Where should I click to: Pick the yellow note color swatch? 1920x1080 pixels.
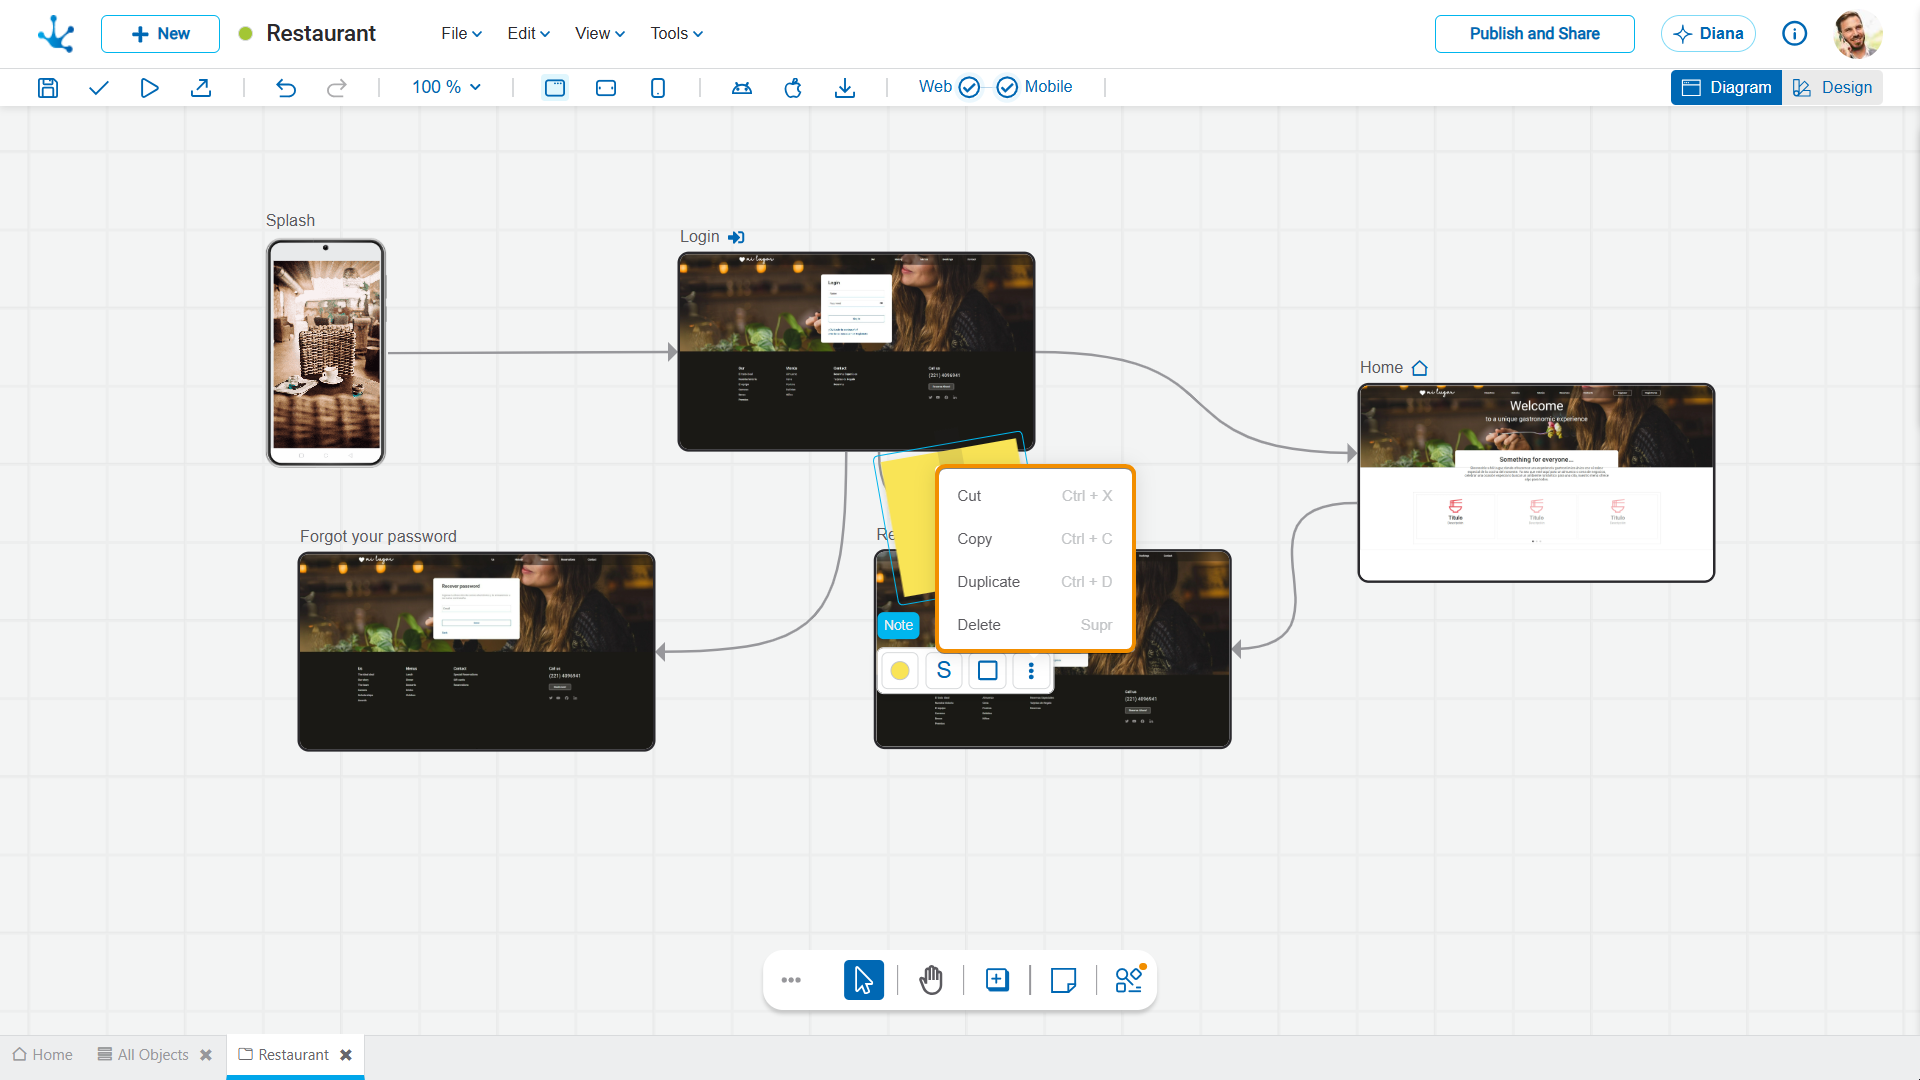[x=900, y=671]
